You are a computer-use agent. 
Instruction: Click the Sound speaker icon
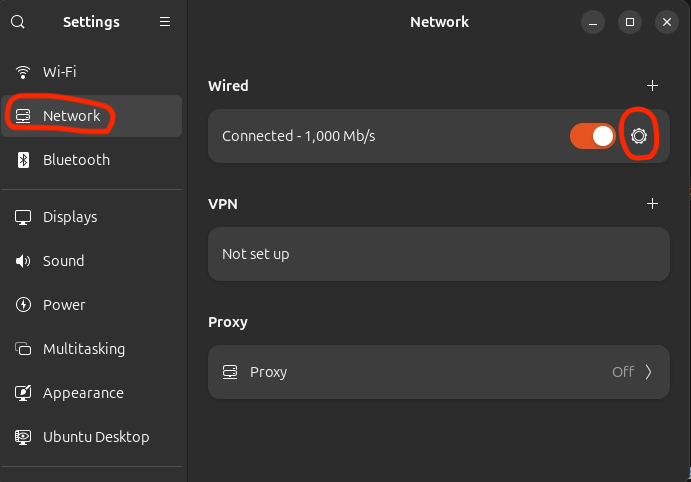23,261
